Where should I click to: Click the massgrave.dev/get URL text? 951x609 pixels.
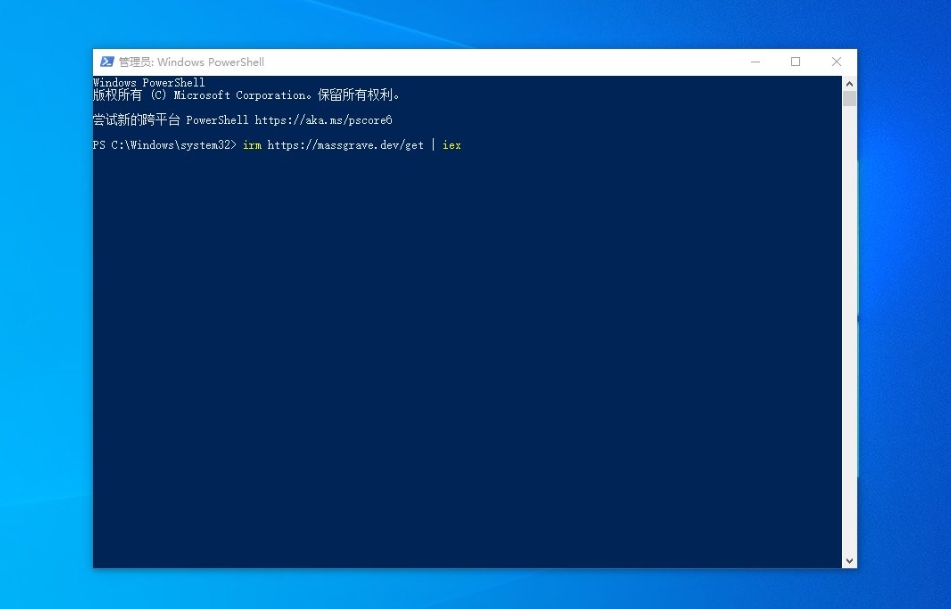tap(345, 145)
